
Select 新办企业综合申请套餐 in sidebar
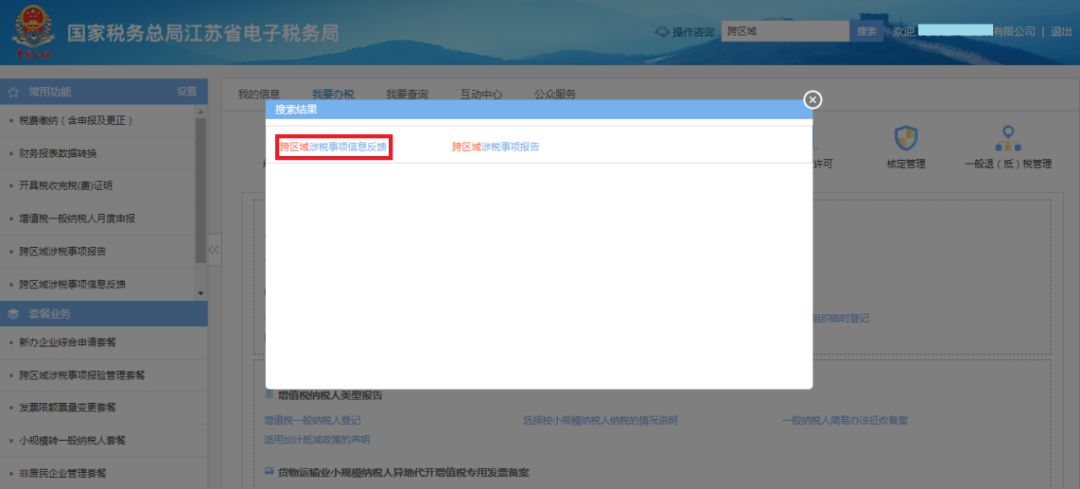click(68, 343)
